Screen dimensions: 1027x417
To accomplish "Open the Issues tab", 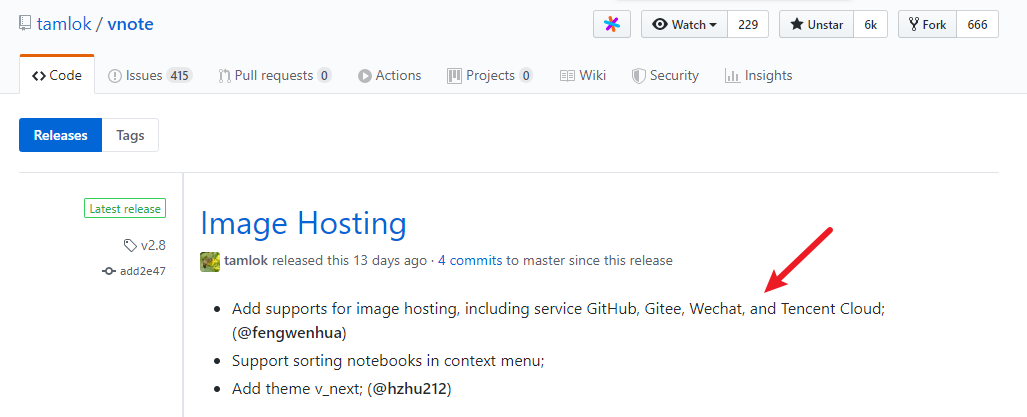I will [150, 76].
